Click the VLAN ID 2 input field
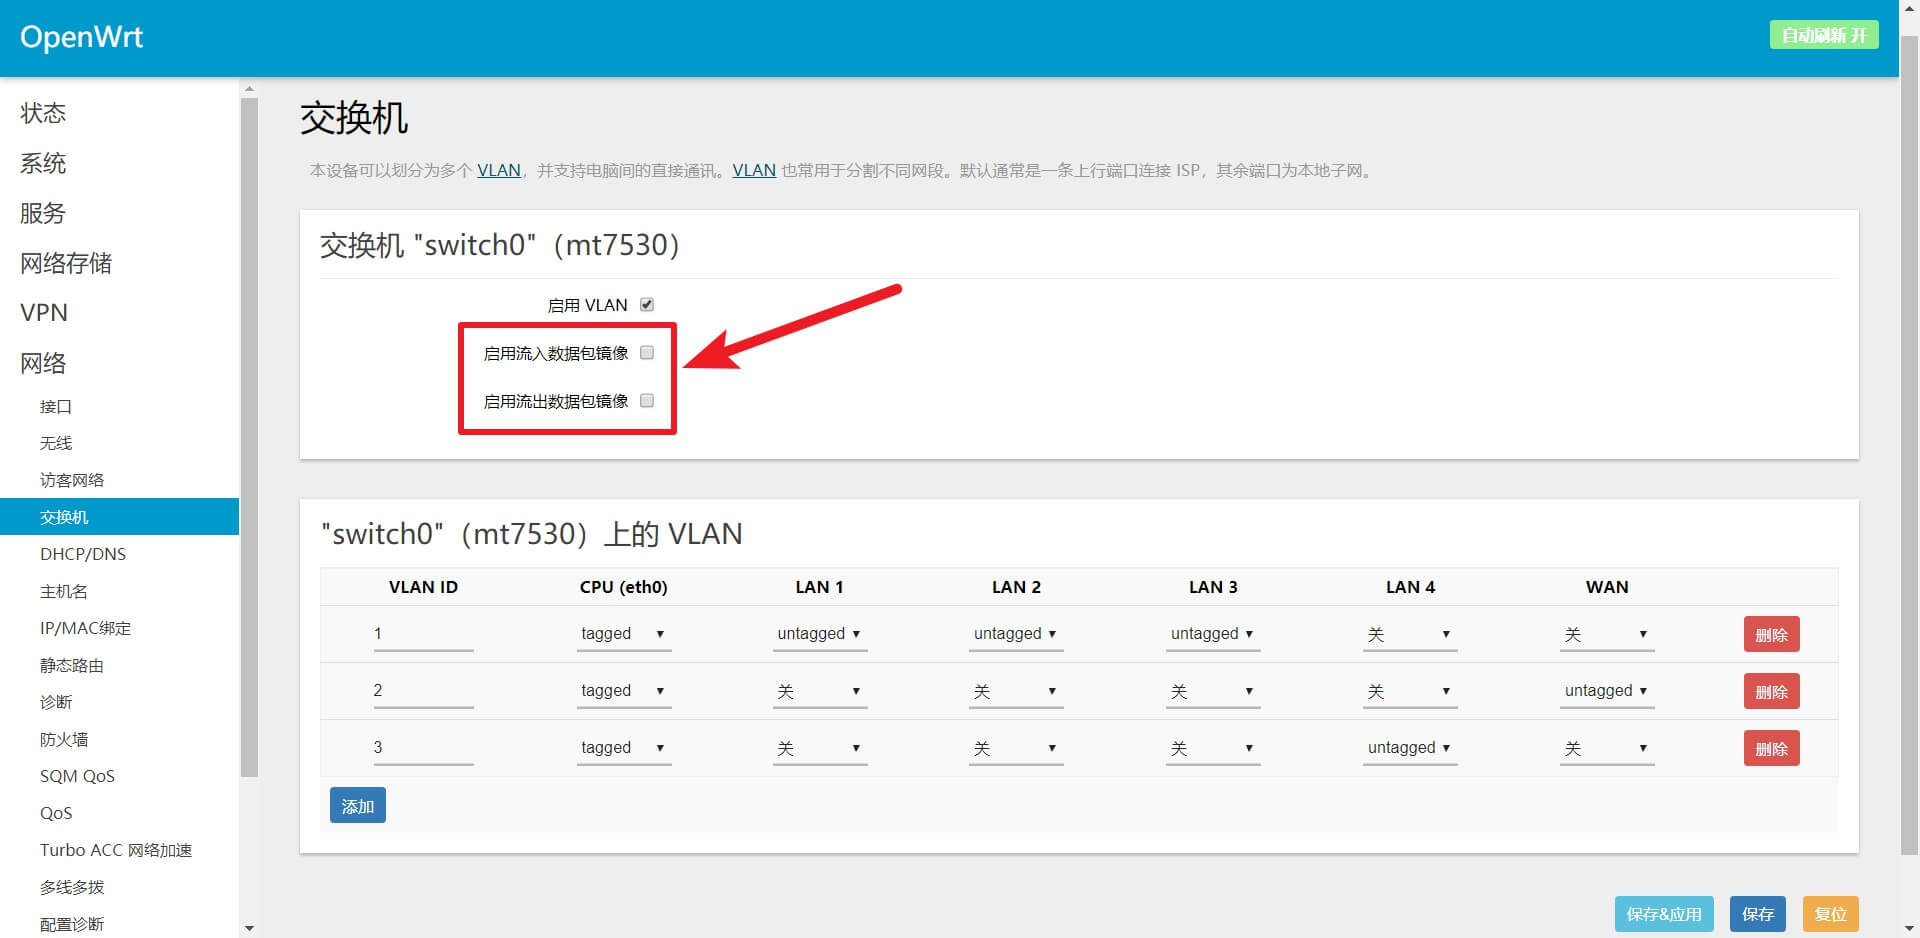 (x=423, y=691)
